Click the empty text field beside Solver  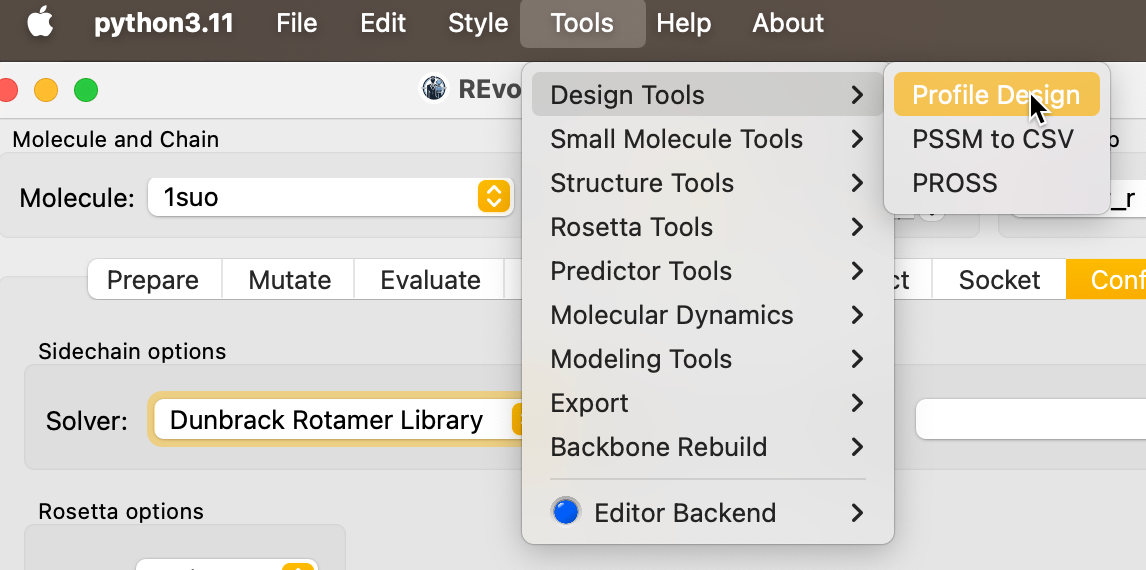1031,419
